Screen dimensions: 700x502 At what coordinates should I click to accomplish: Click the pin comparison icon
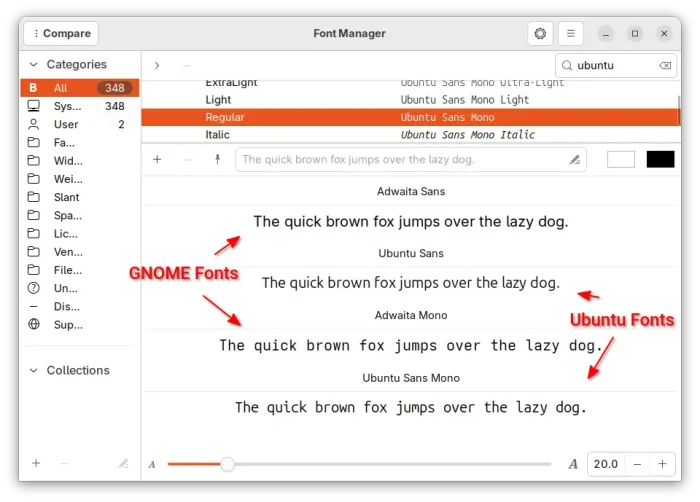217,159
